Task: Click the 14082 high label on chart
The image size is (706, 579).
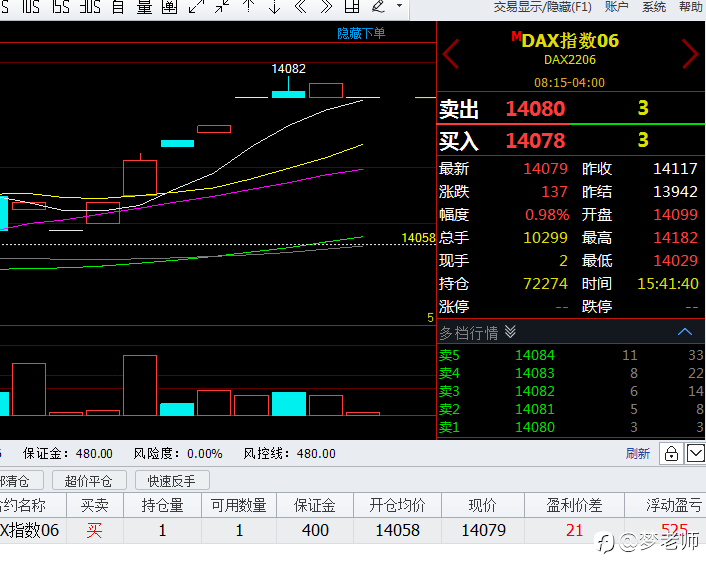Action: pyautogui.click(x=289, y=69)
